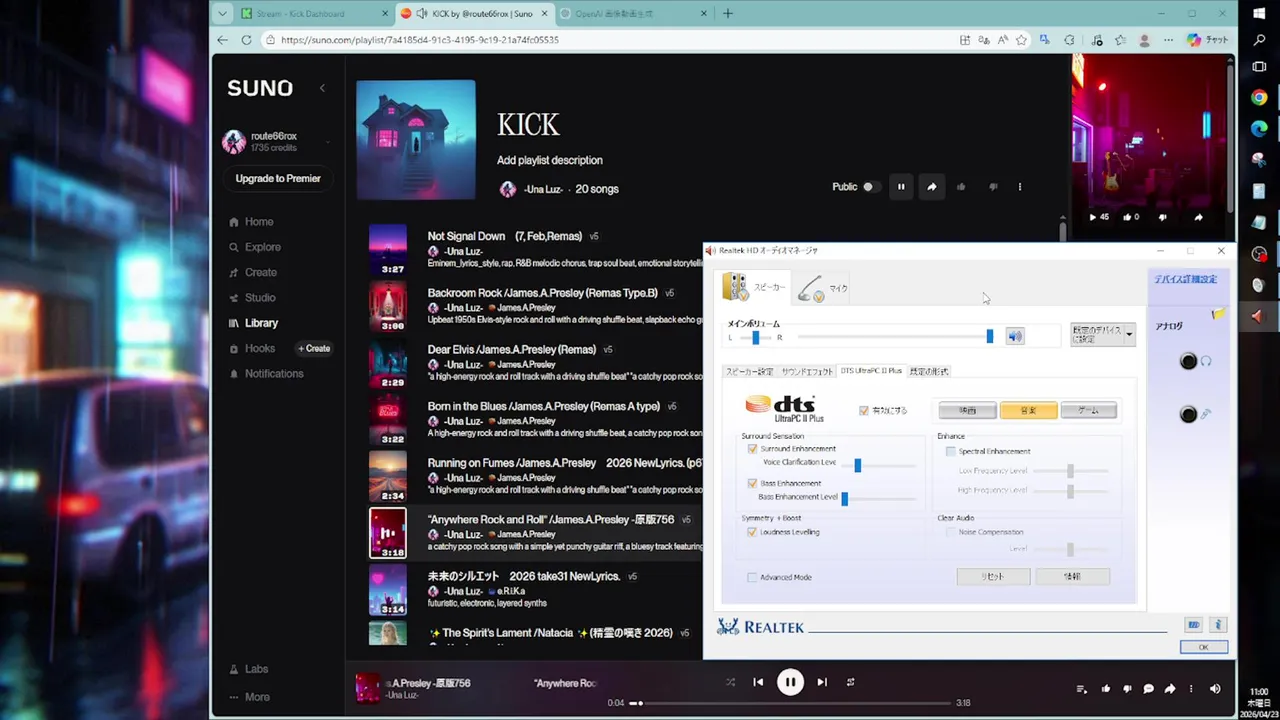Screen dimensions: 1280x720
Task: Toggle Bass Enhancement checkbox
Action: coord(752,483)
